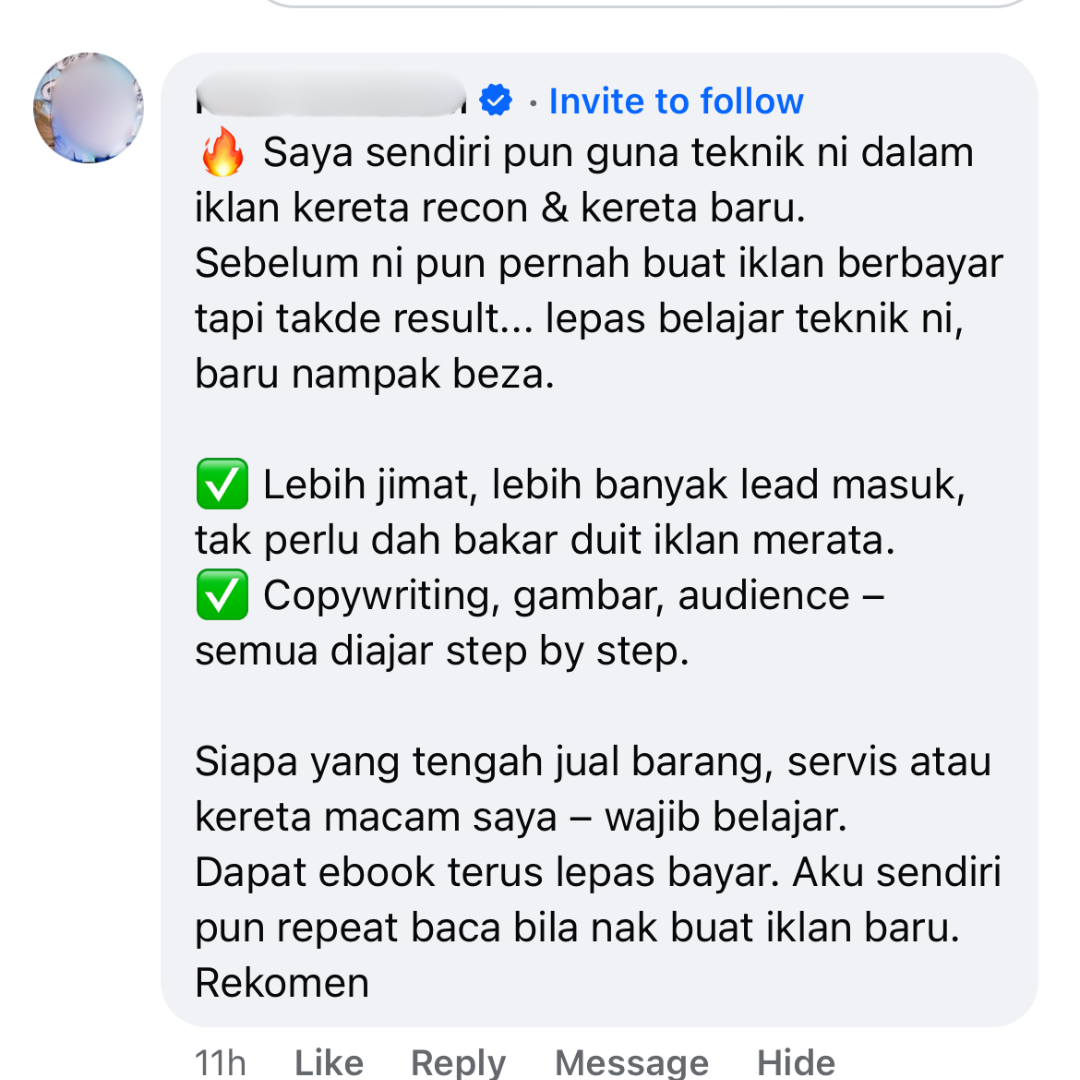The image size is (1080, 1080).
Task: Click the fire emoji in the comment
Action: pos(222,152)
